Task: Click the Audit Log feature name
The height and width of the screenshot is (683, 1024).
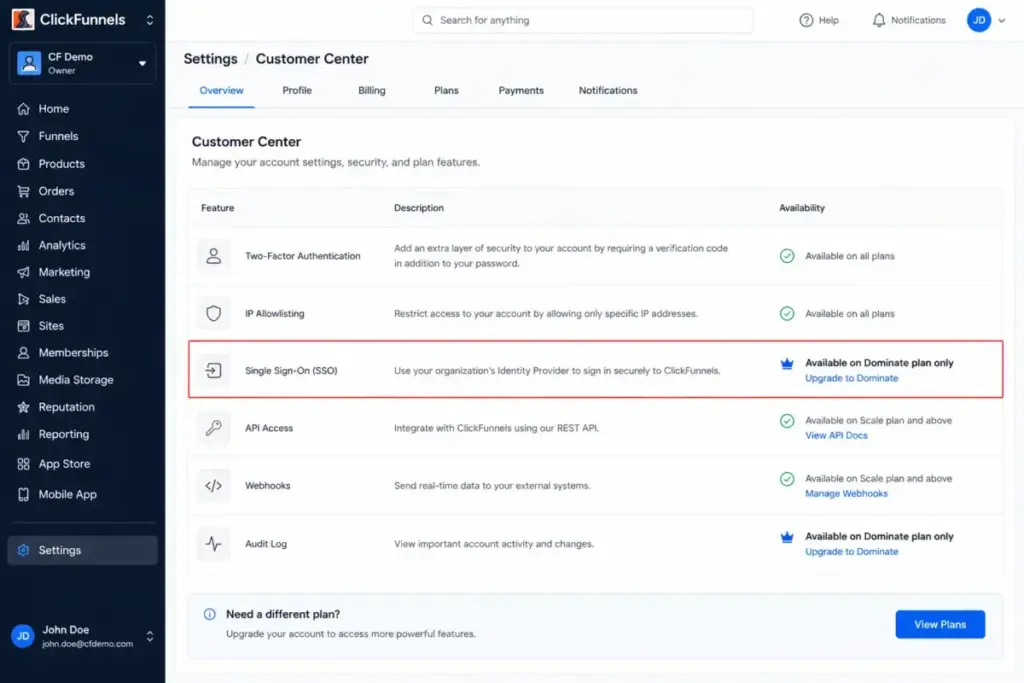Action: tap(266, 544)
